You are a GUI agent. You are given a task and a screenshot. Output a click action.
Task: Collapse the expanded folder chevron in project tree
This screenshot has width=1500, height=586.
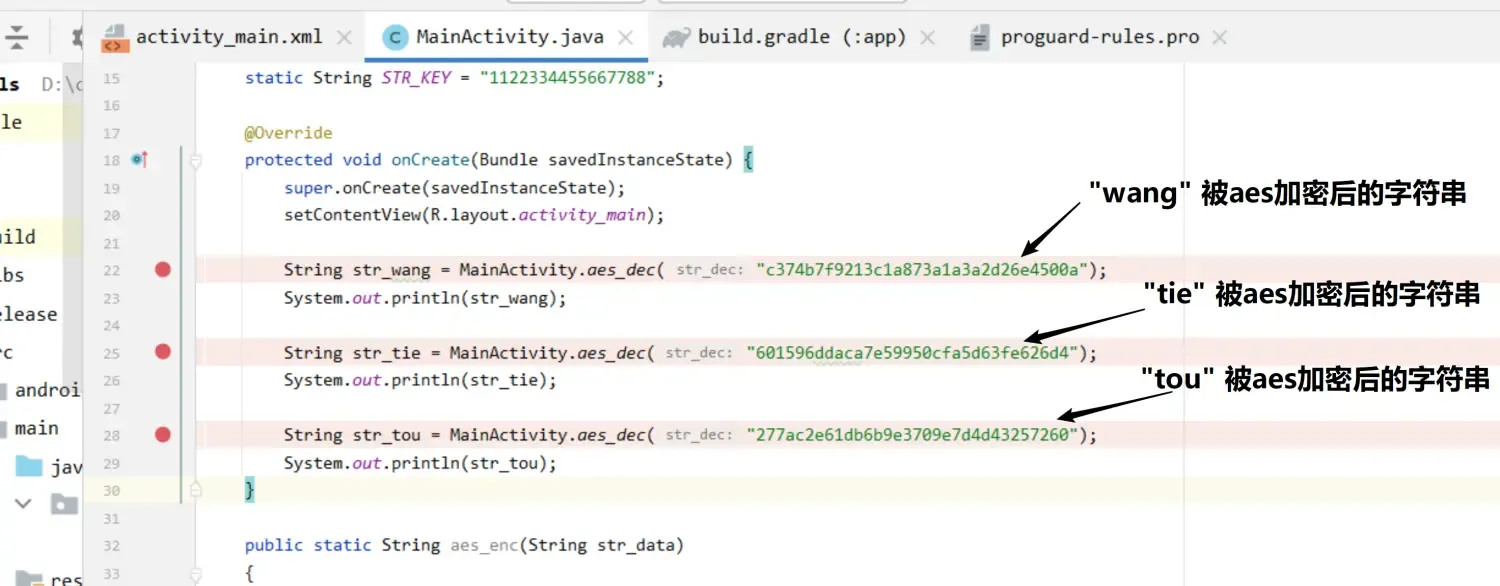coord(22,504)
